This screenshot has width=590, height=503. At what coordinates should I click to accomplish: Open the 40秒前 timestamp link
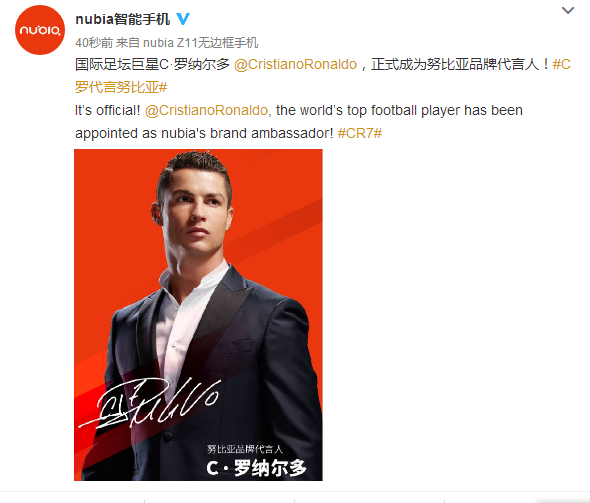(x=94, y=43)
